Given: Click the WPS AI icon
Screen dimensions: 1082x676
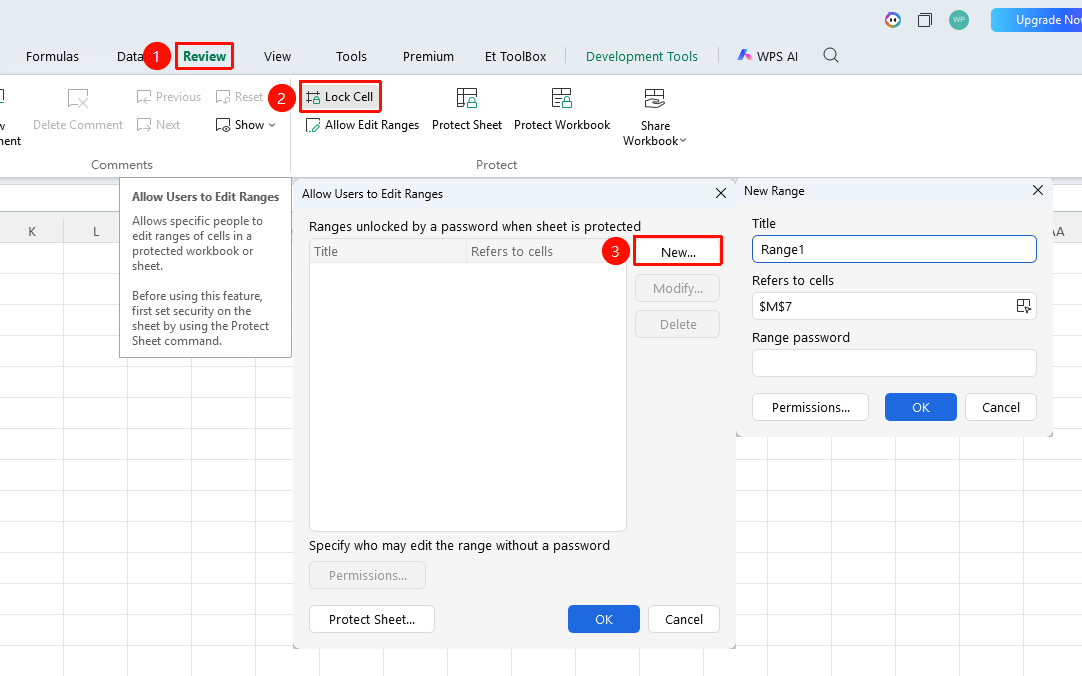Looking at the screenshot, I should [x=744, y=56].
